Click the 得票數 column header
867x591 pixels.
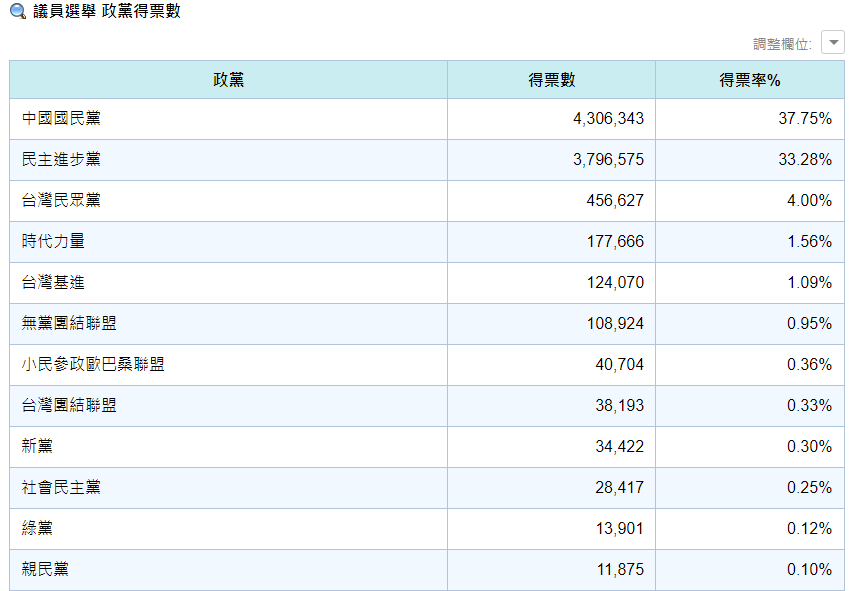point(551,80)
